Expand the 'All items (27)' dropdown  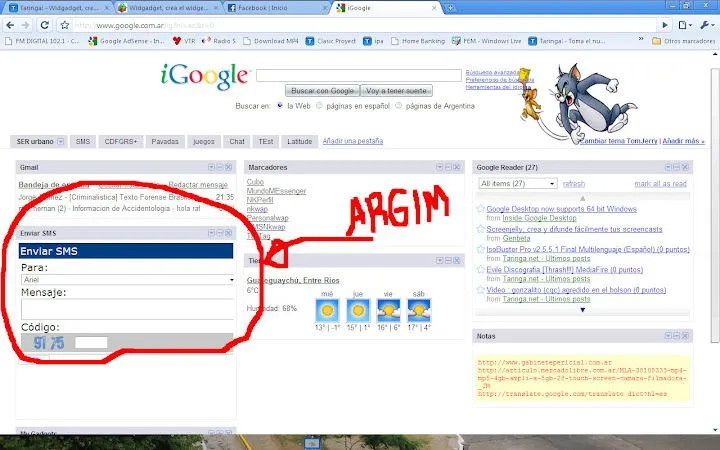pyautogui.click(x=518, y=184)
